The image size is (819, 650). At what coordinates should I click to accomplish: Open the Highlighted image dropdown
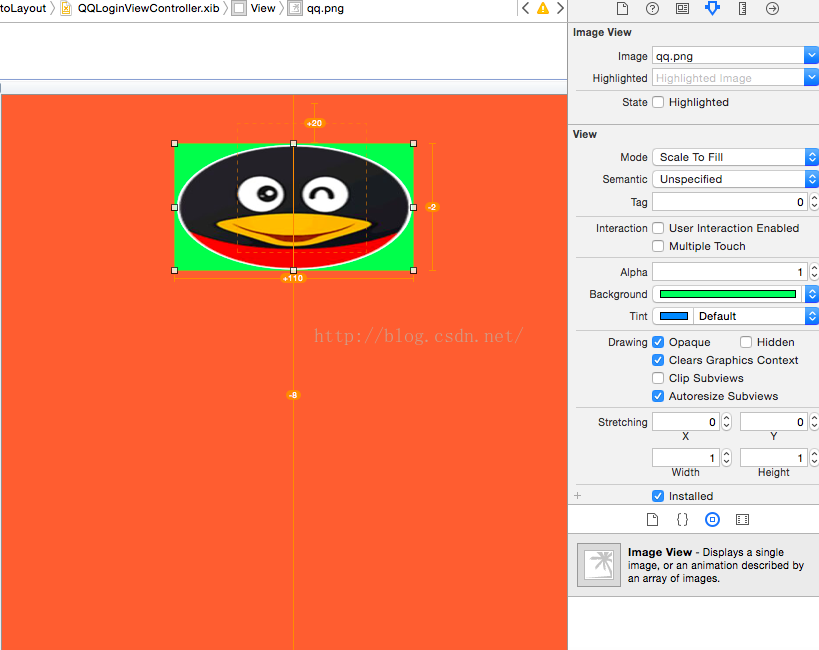tap(811, 77)
